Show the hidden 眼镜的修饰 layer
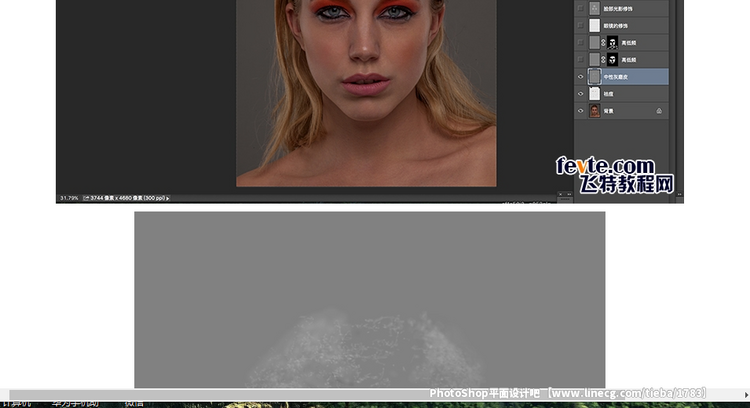The width and height of the screenshot is (750, 408). pyautogui.click(x=581, y=26)
